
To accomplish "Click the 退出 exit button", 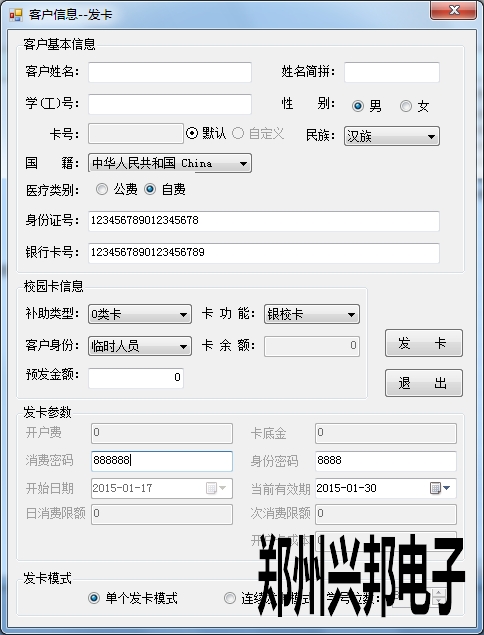I will pyautogui.click(x=424, y=383).
